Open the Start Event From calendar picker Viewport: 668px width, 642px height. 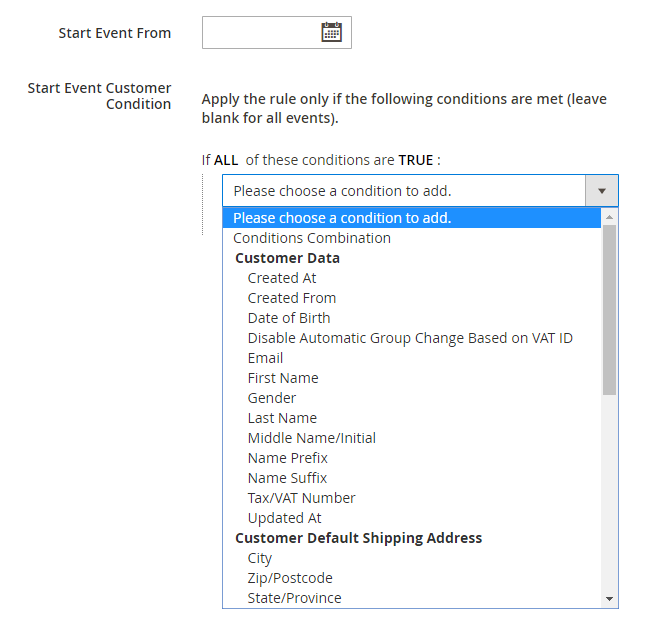point(331,32)
